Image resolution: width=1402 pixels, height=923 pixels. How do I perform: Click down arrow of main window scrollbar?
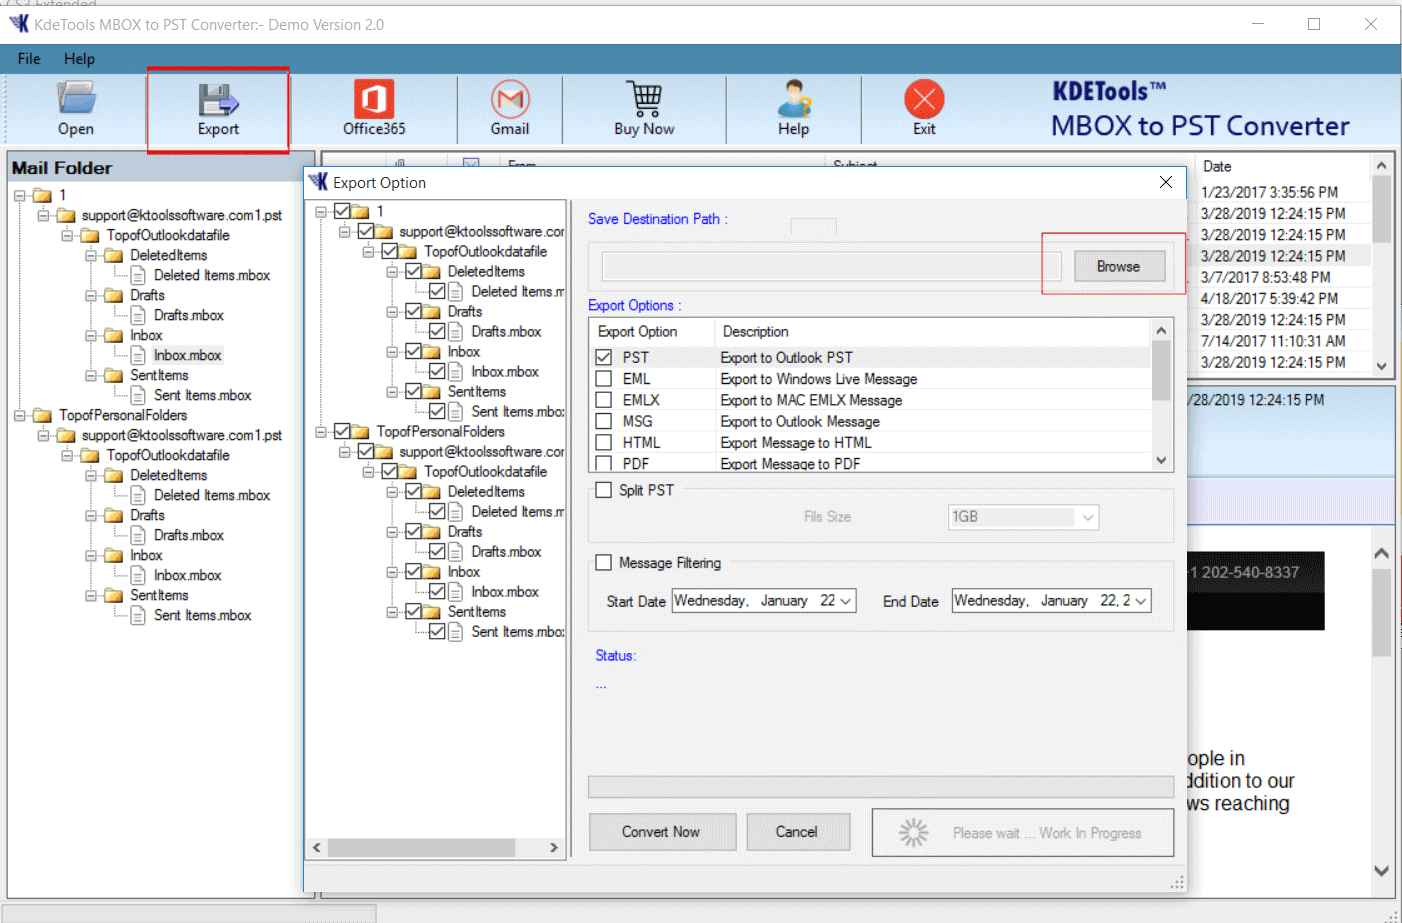pos(1382,871)
